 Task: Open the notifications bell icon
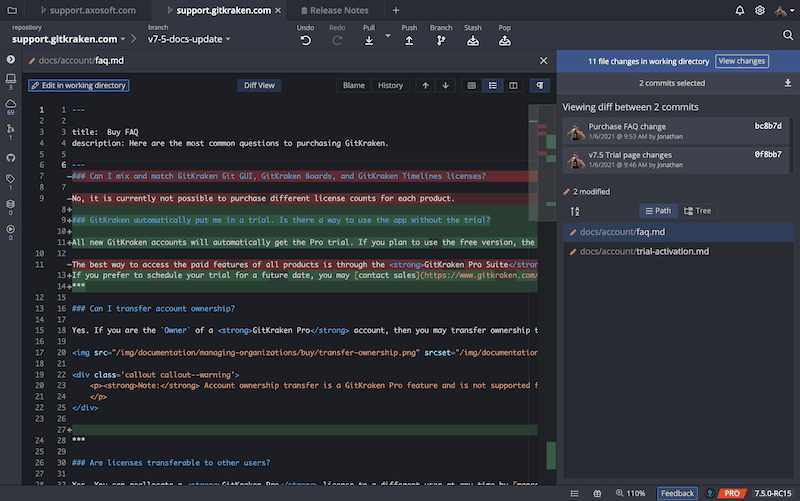tap(739, 10)
